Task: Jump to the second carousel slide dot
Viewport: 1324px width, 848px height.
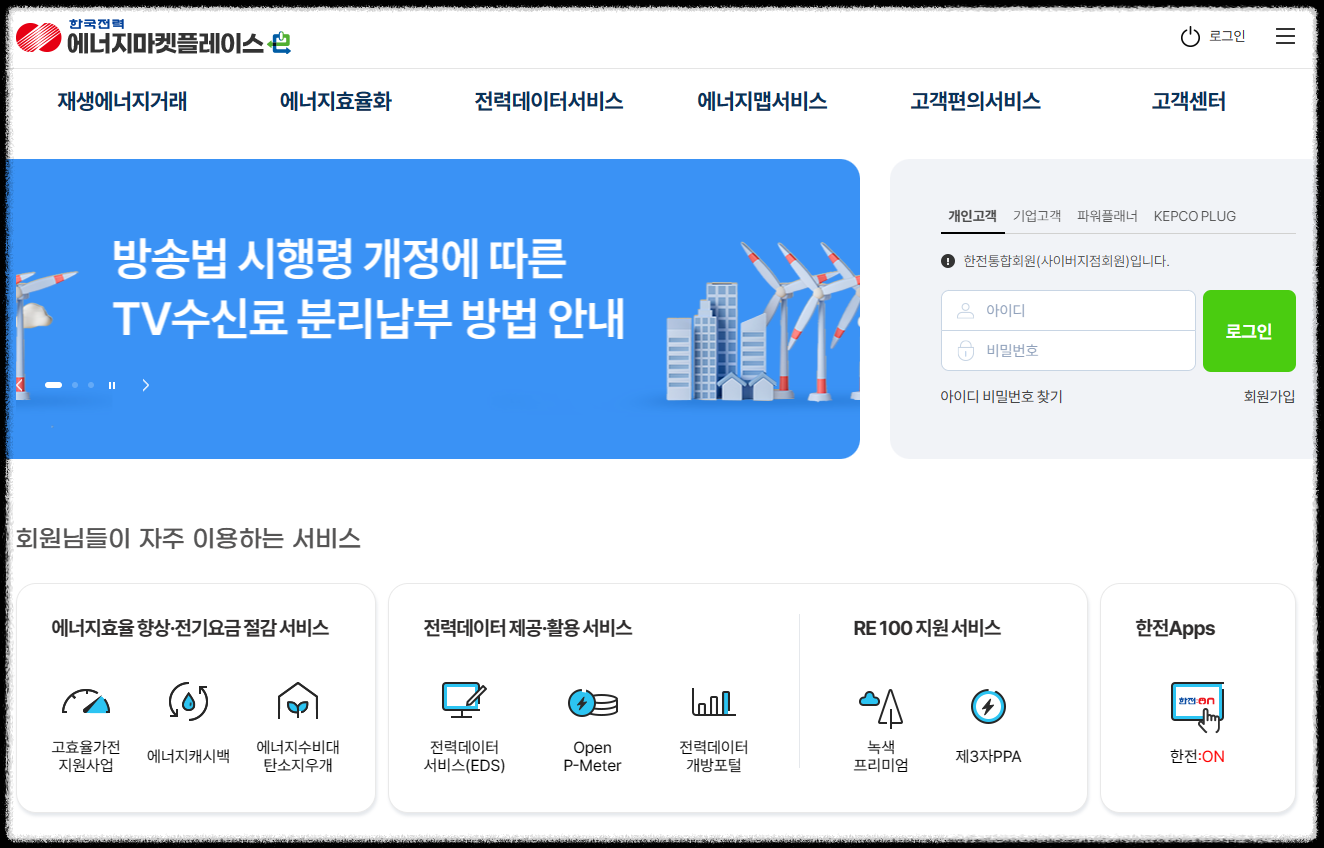Action: 73,384
